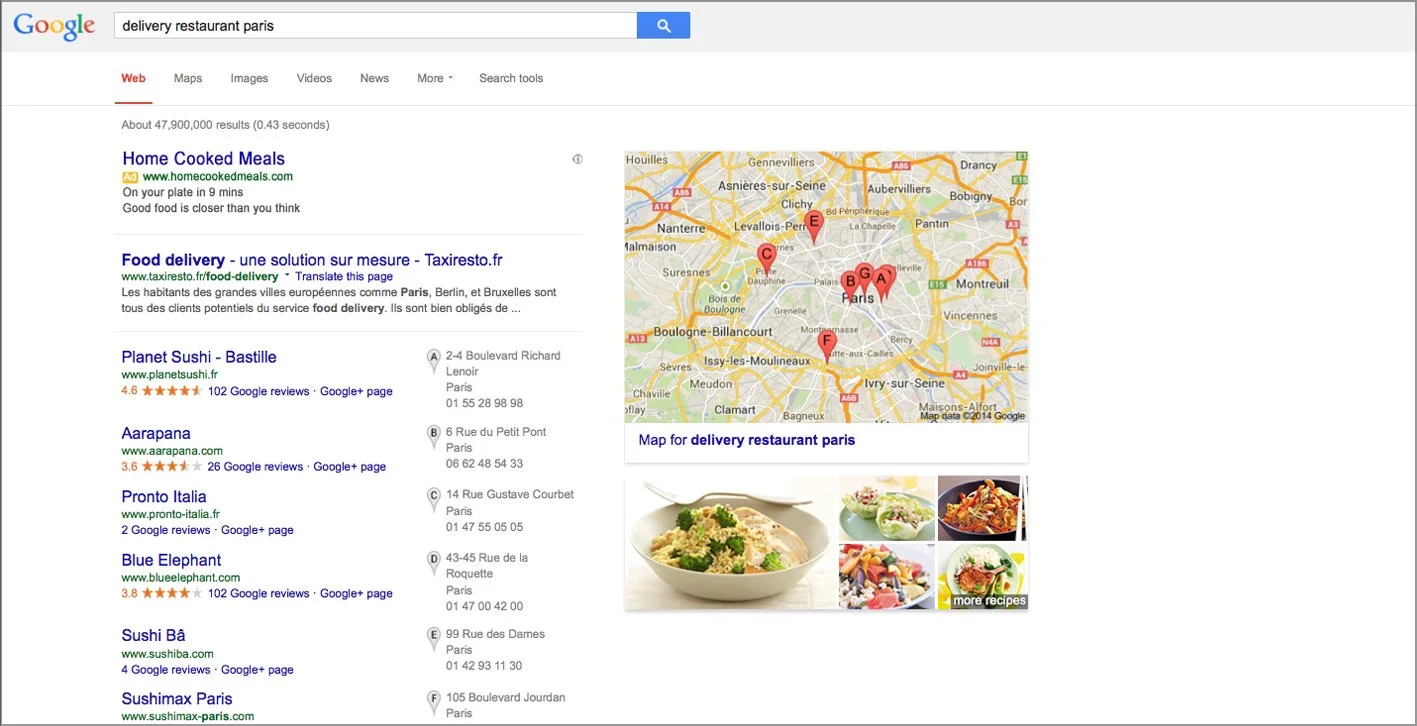Expand the arrow next to taxiresto.fr URL
The width and height of the screenshot is (1417, 726).
point(287,275)
